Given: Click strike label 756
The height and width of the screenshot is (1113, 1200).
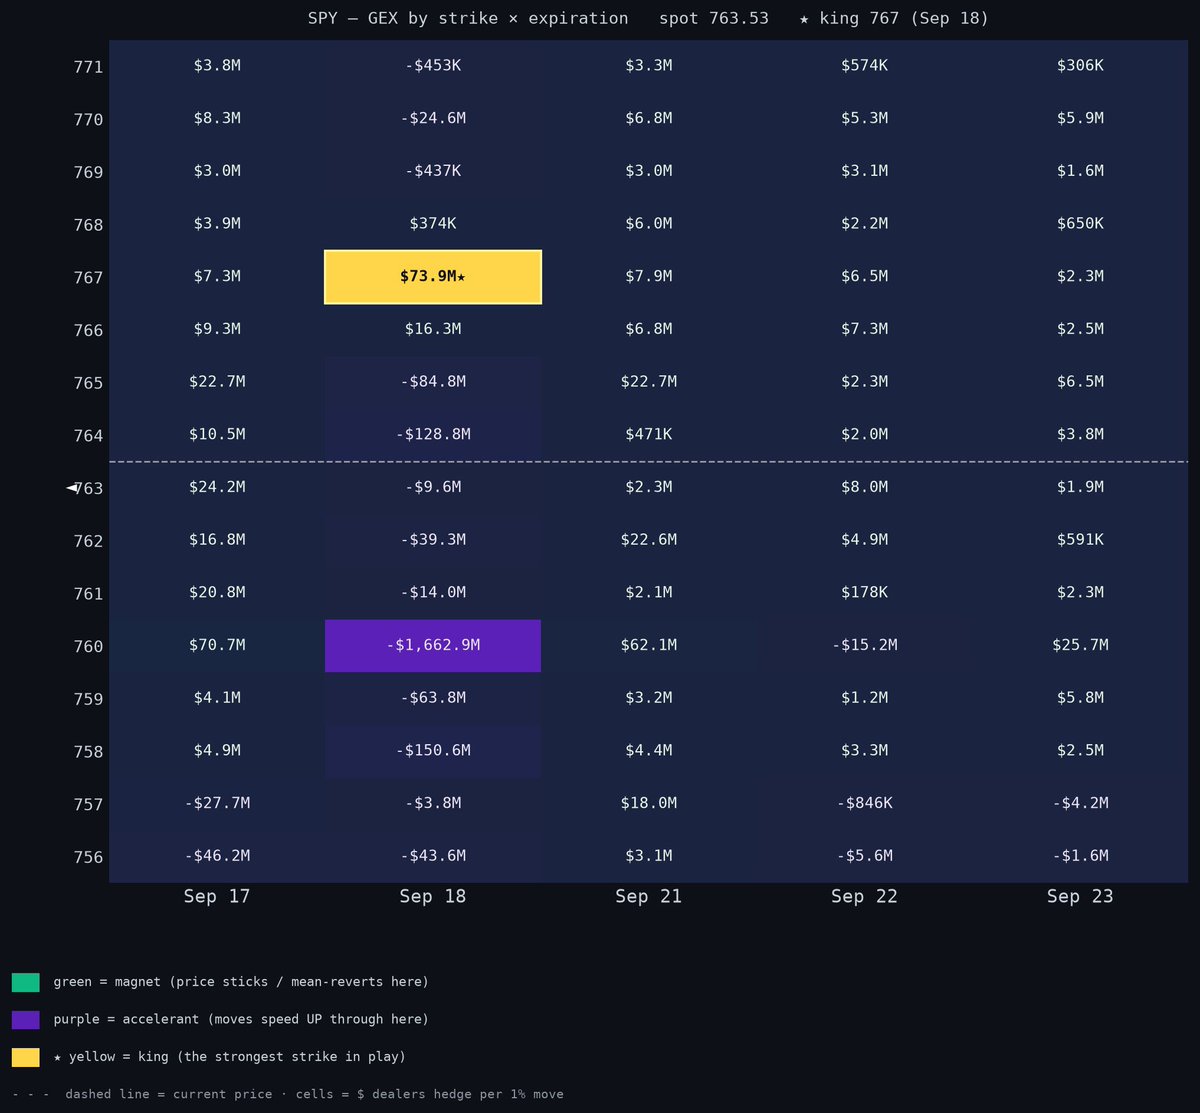Looking at the screenshot, I should pyautogui.click(x=88, y=857).
